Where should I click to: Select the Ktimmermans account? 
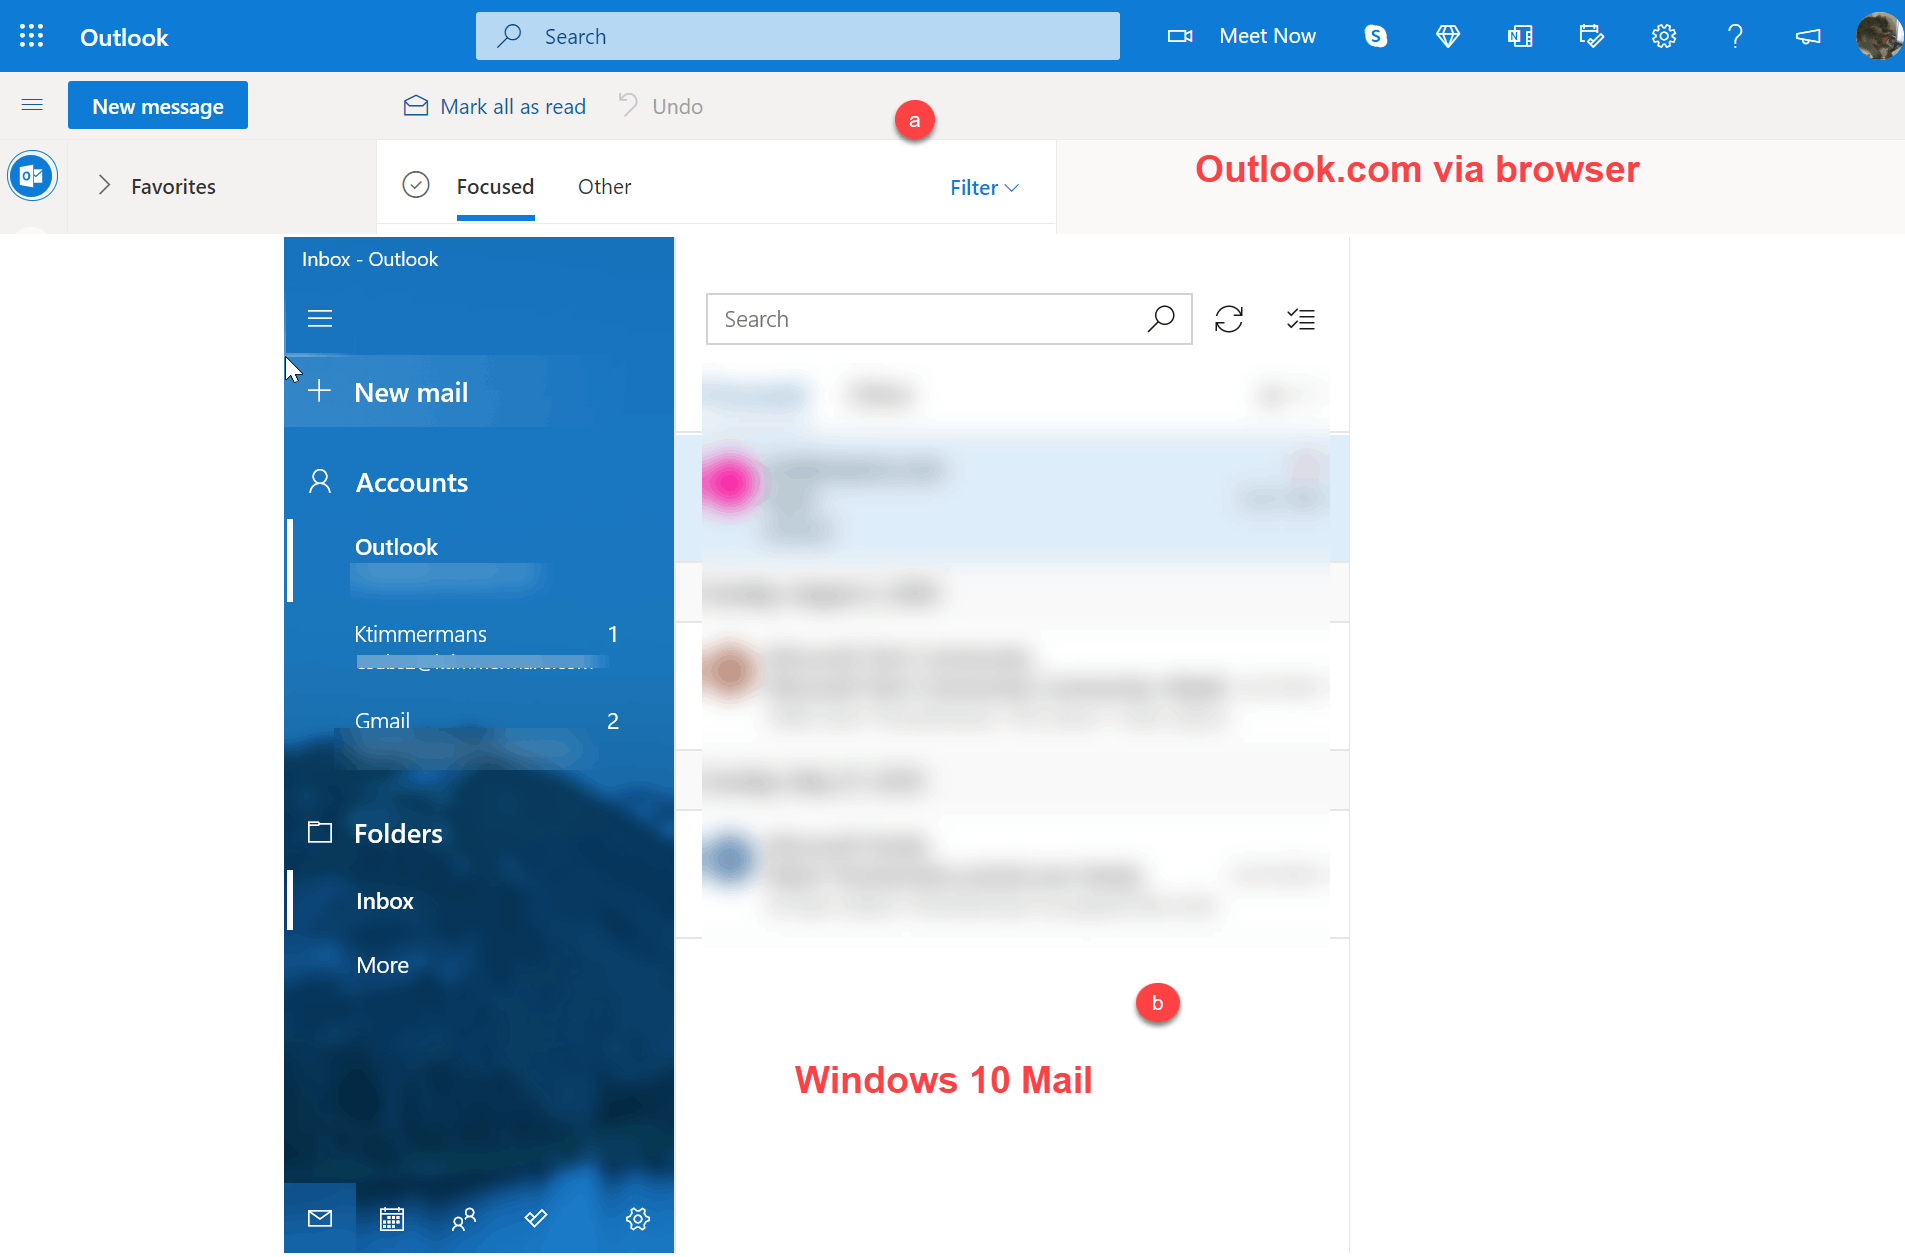pyautogui.click(x=479, y=646)
